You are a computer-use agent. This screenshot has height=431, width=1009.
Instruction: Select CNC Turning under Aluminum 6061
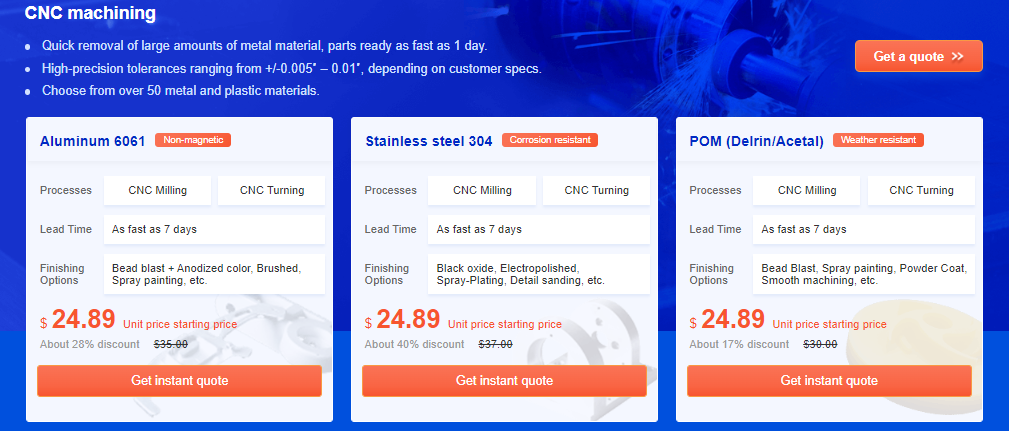(272, 190)
